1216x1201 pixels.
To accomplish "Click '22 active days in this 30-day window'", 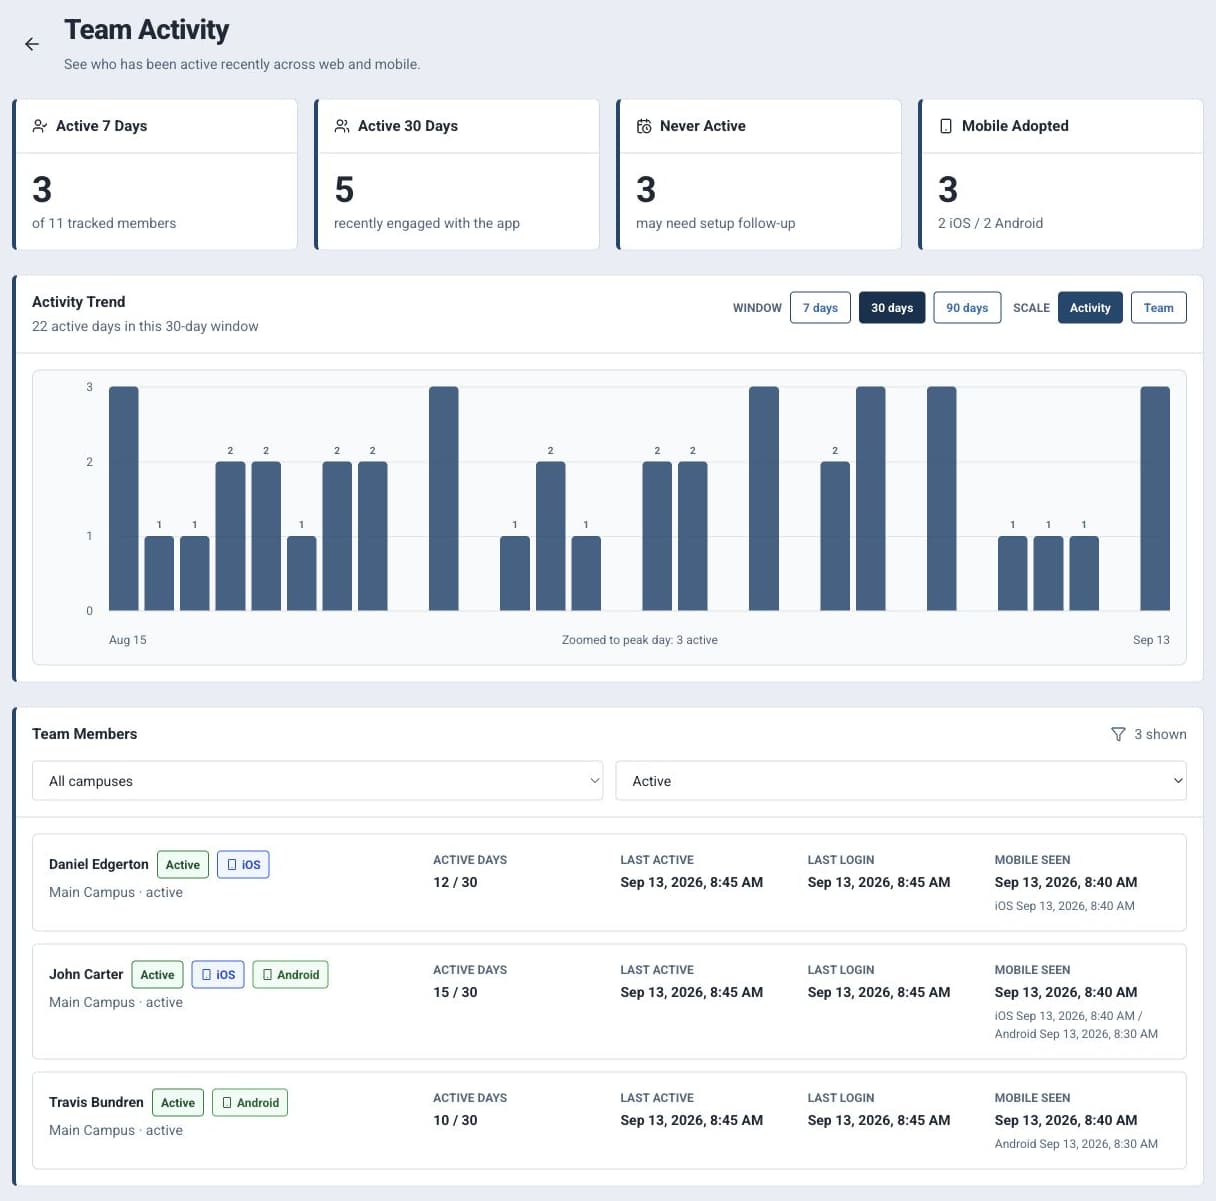I will point(145,326).
